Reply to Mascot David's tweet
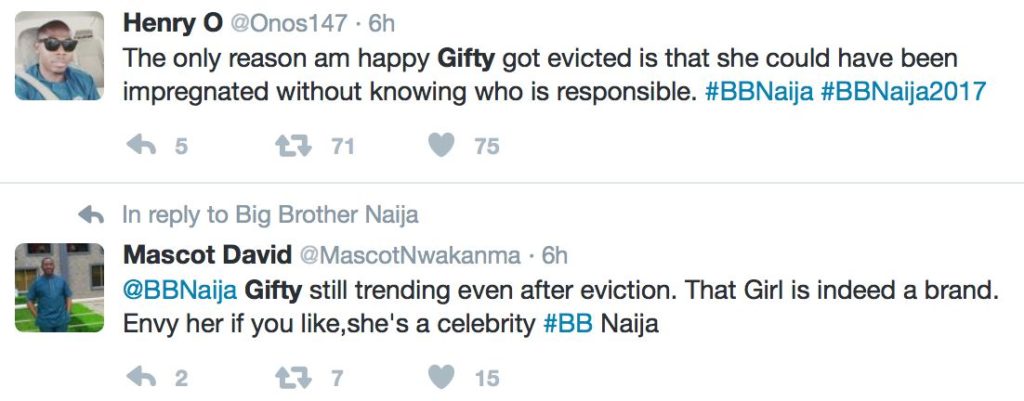The height and width of the screenshot is (401, 1024). (145, 377)
